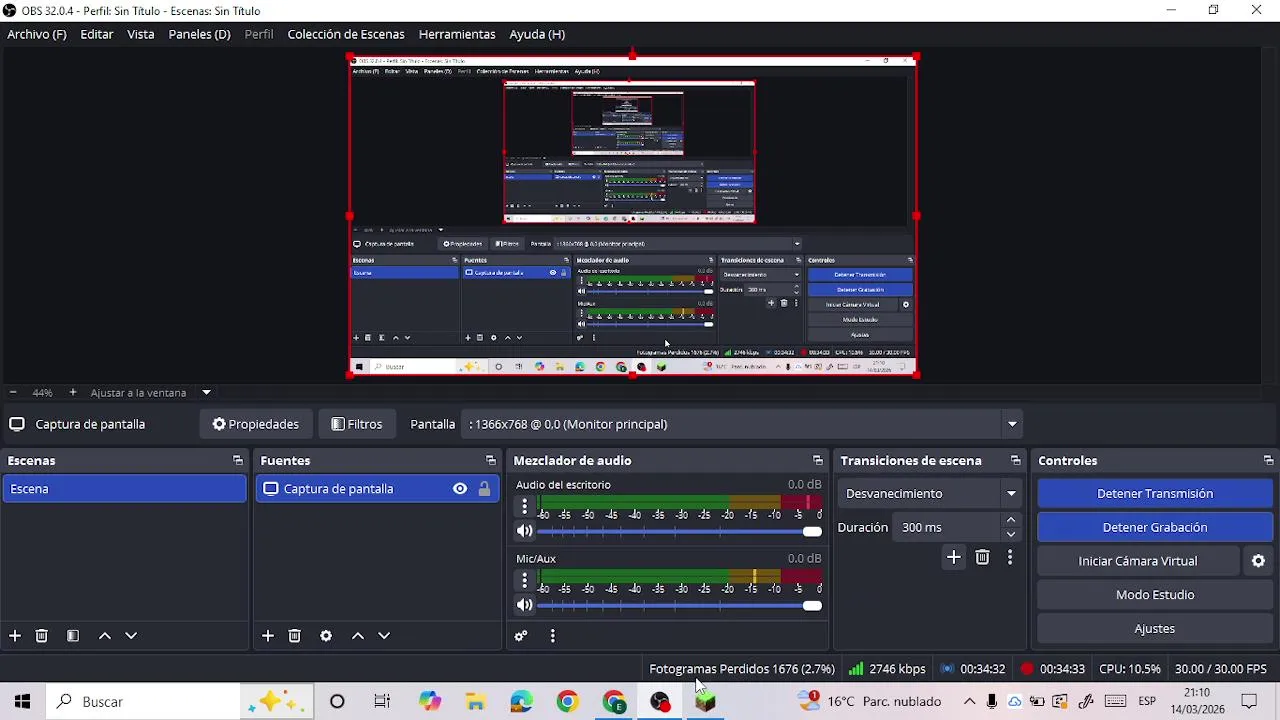Open options menu for Mic/Aux channel
The image size is (1280, 720).
click(525, 581)
